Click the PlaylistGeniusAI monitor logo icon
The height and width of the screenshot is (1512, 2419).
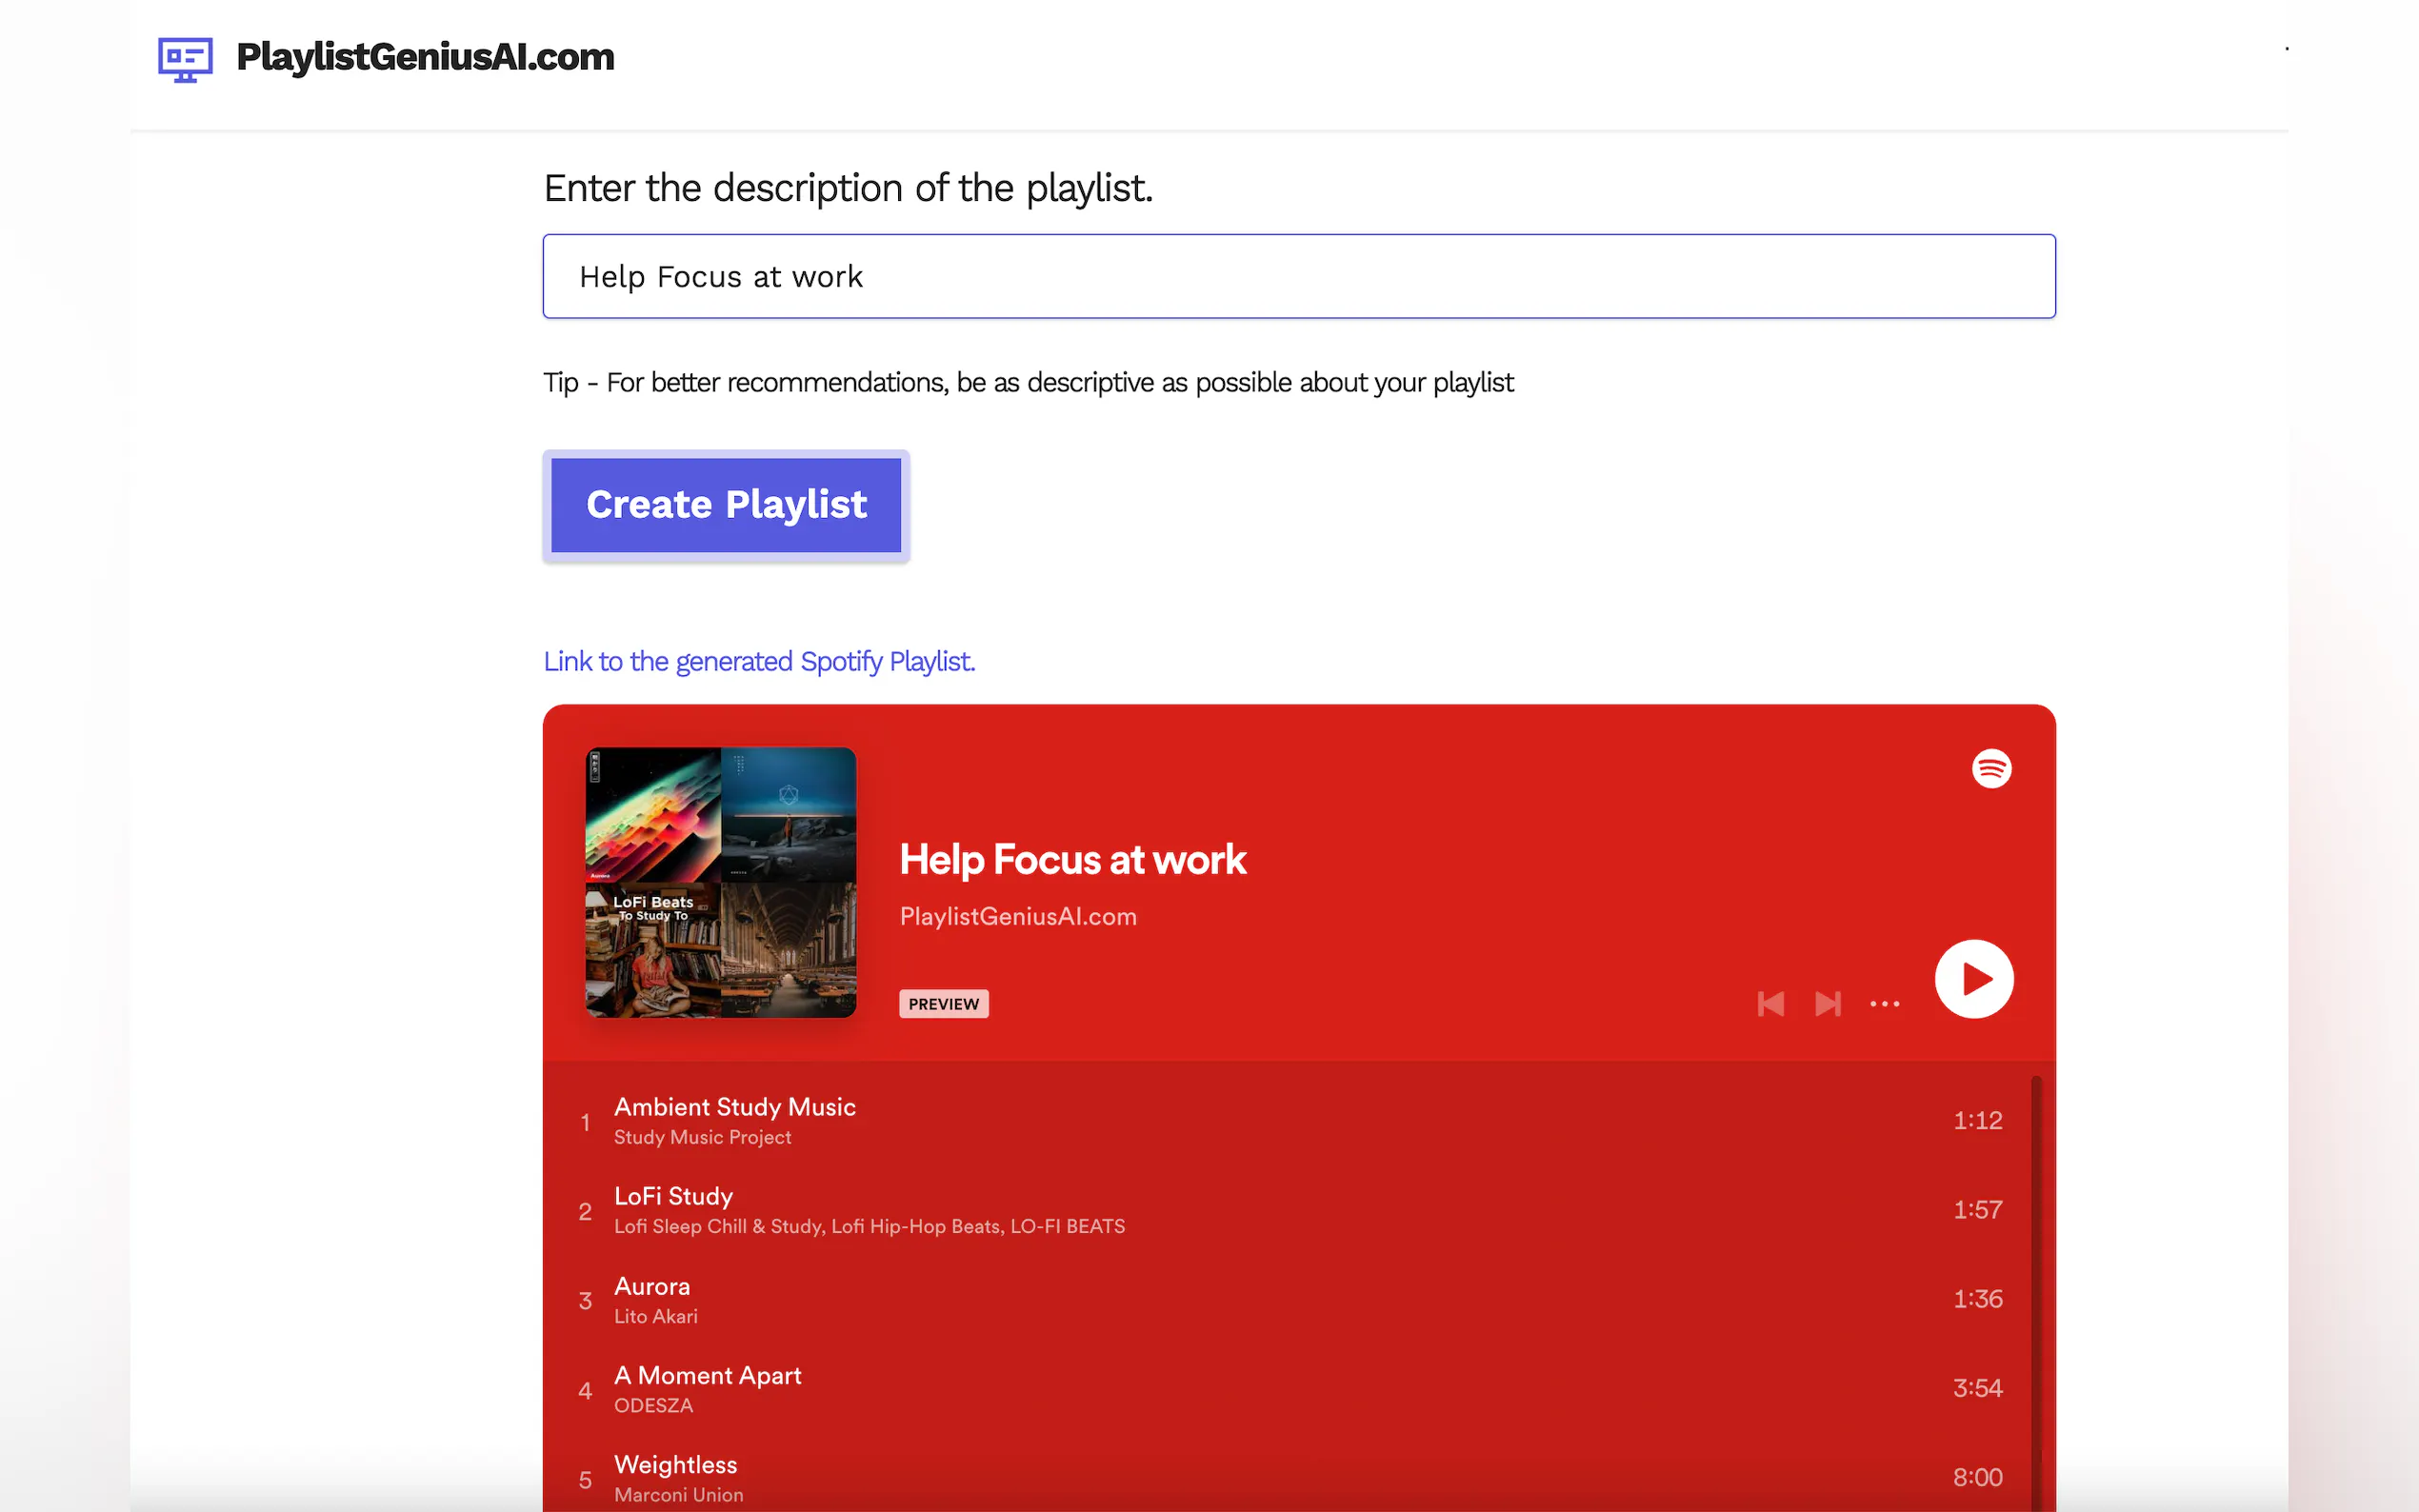pos(185,59)
